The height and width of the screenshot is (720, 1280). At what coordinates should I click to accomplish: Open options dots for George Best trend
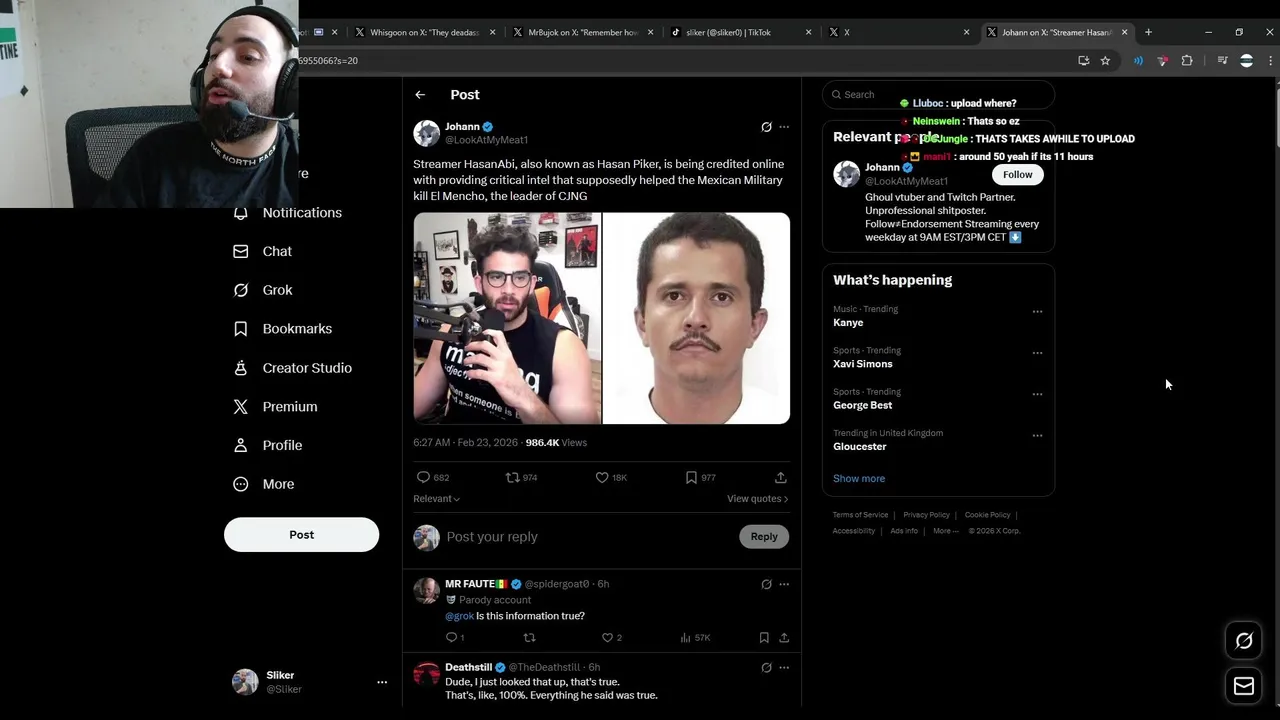1037,394
